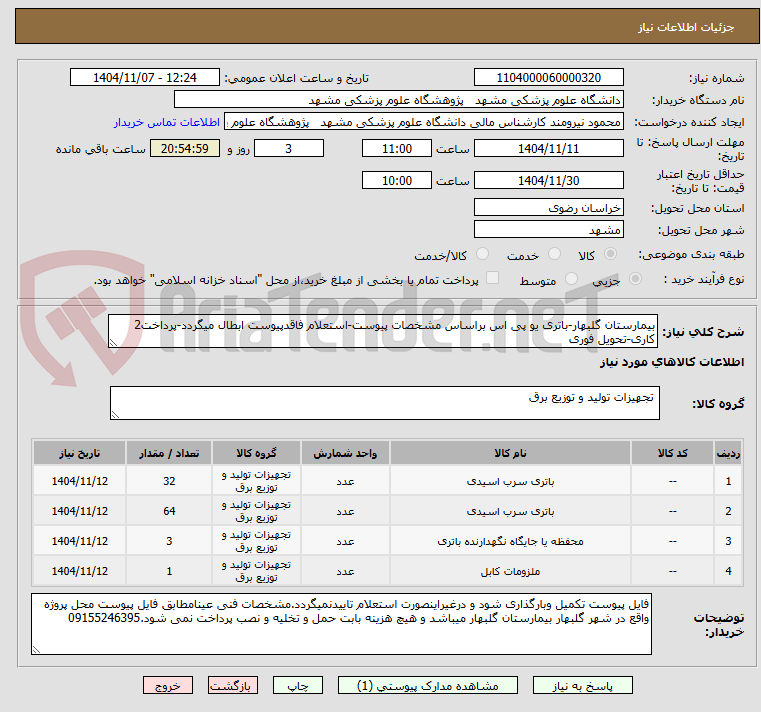Open اطلاعات تماس خریدار link
The image size is (761, 712).
point(167,122)
